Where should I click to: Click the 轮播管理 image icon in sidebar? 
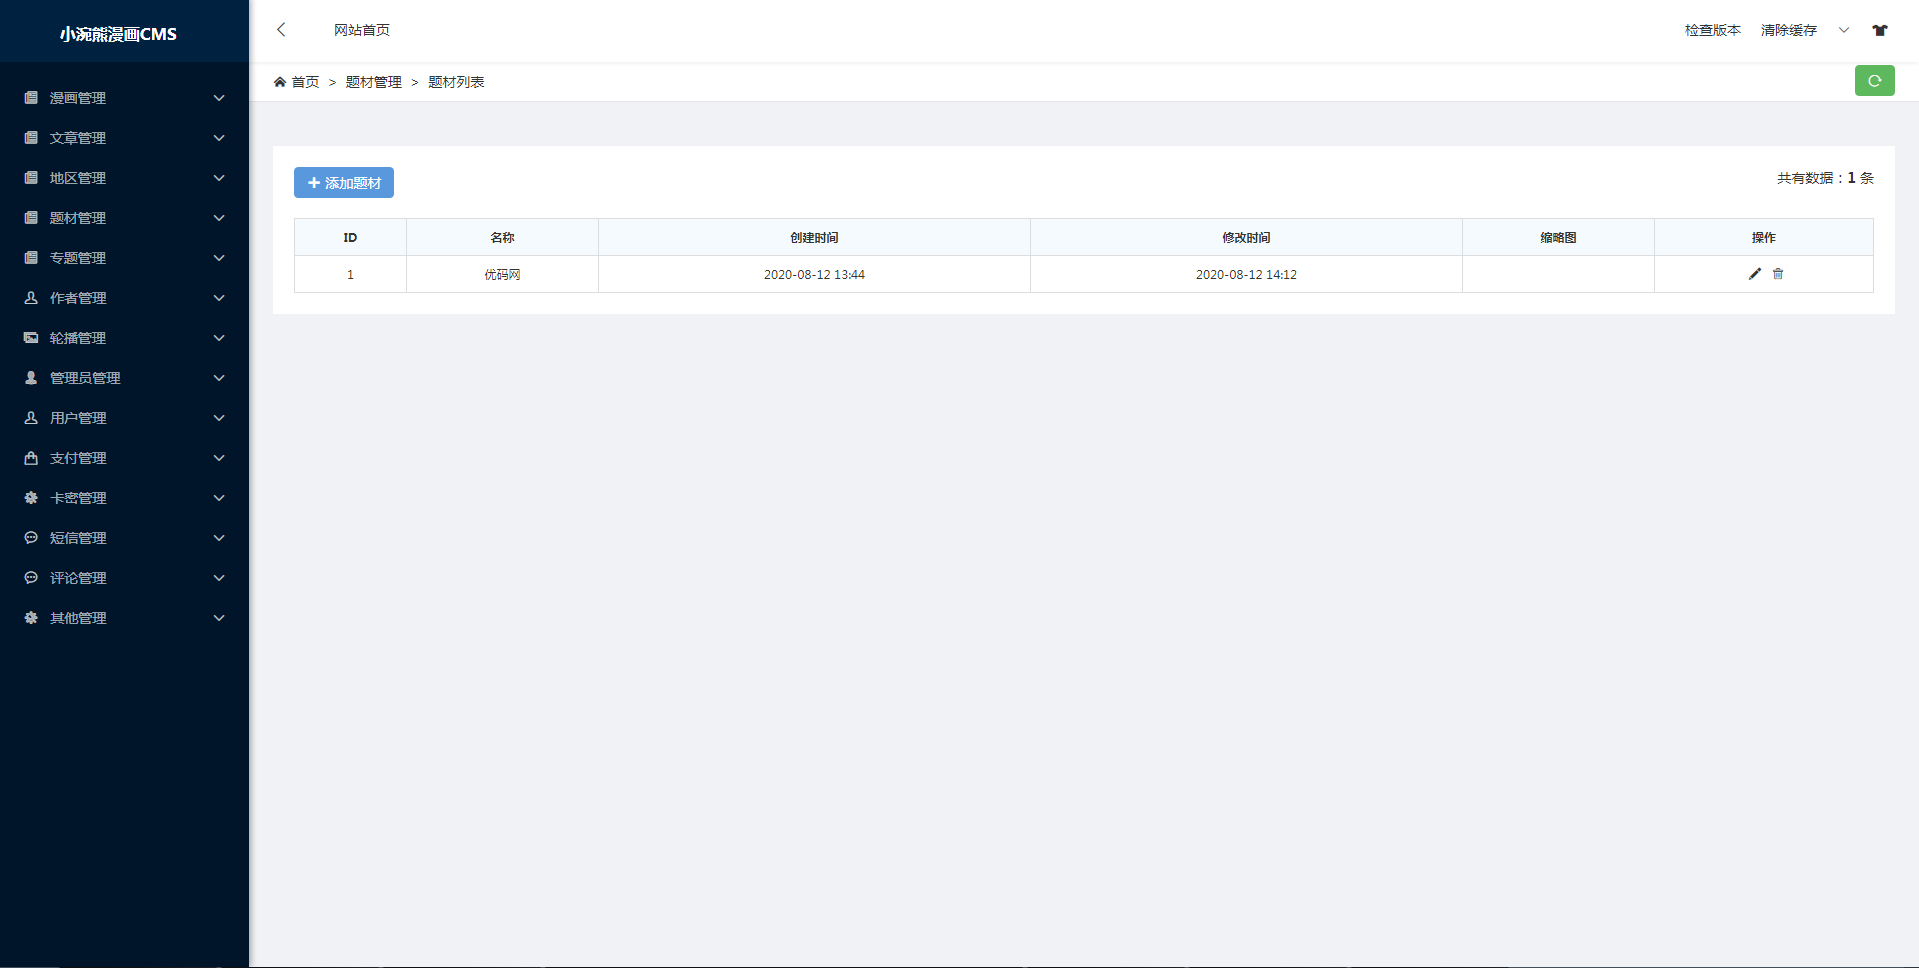click(x=31, y=338)
